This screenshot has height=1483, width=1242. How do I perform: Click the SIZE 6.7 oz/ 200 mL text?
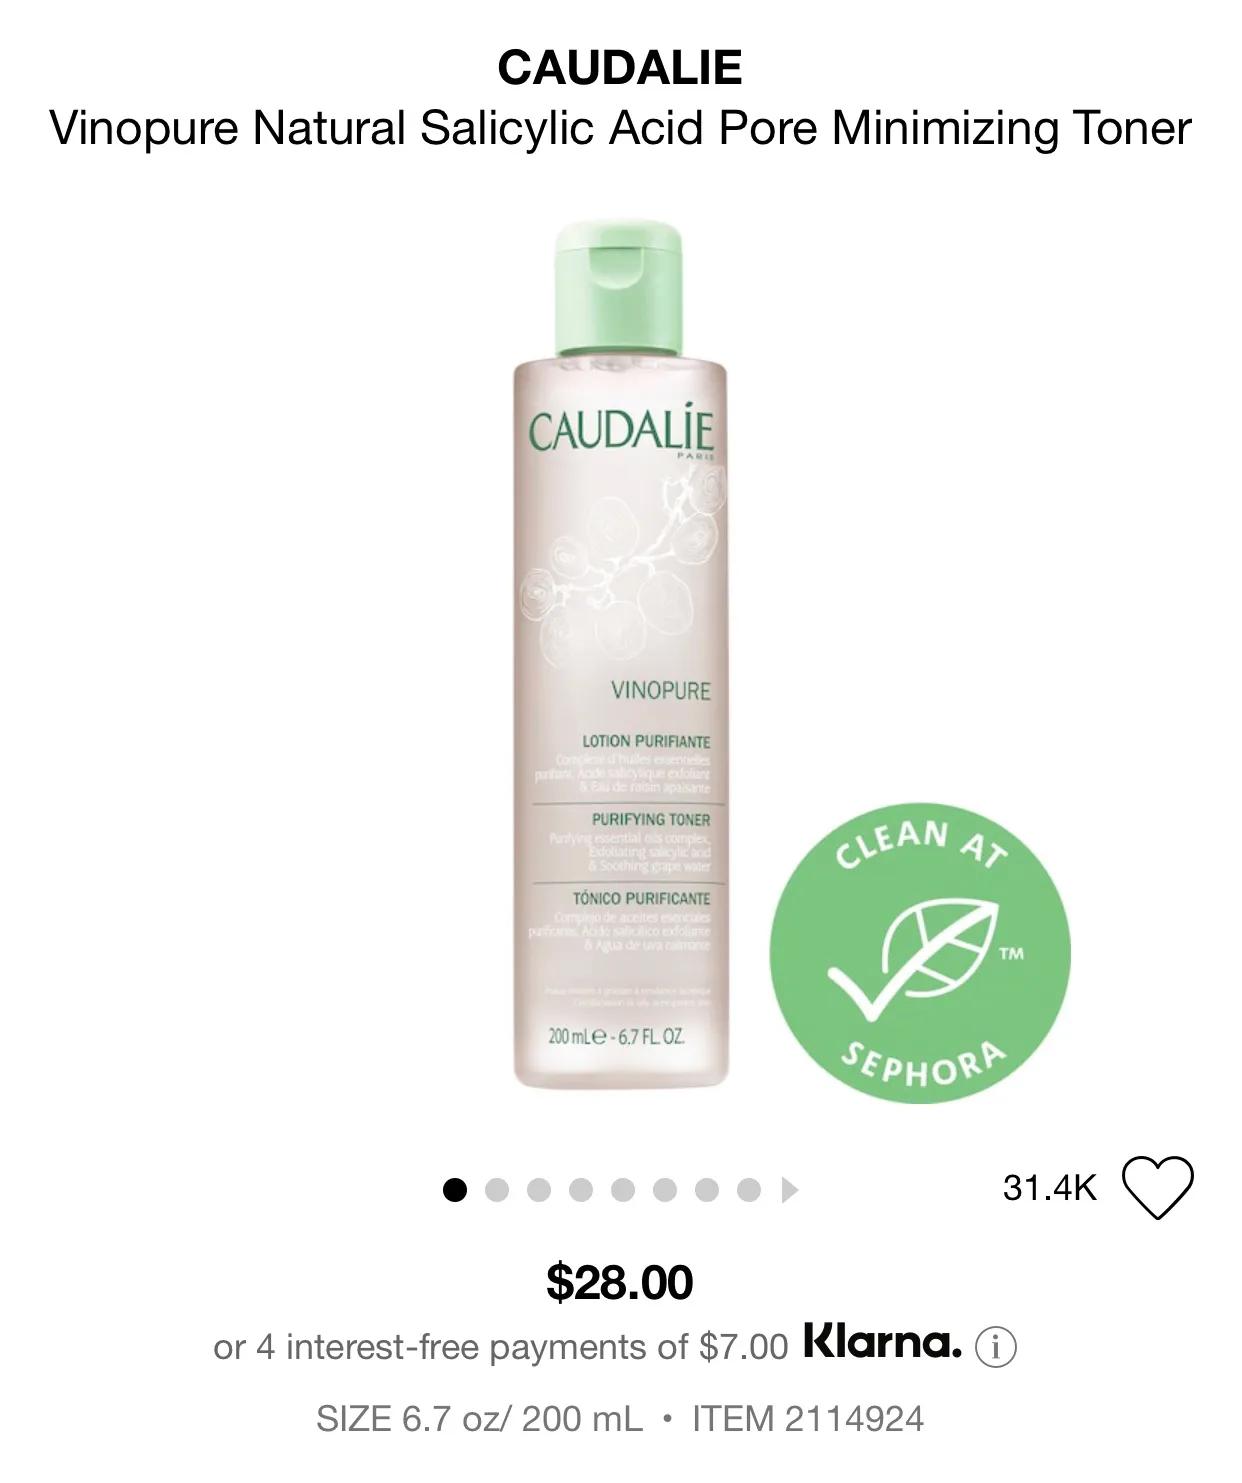click(480, 1418)
